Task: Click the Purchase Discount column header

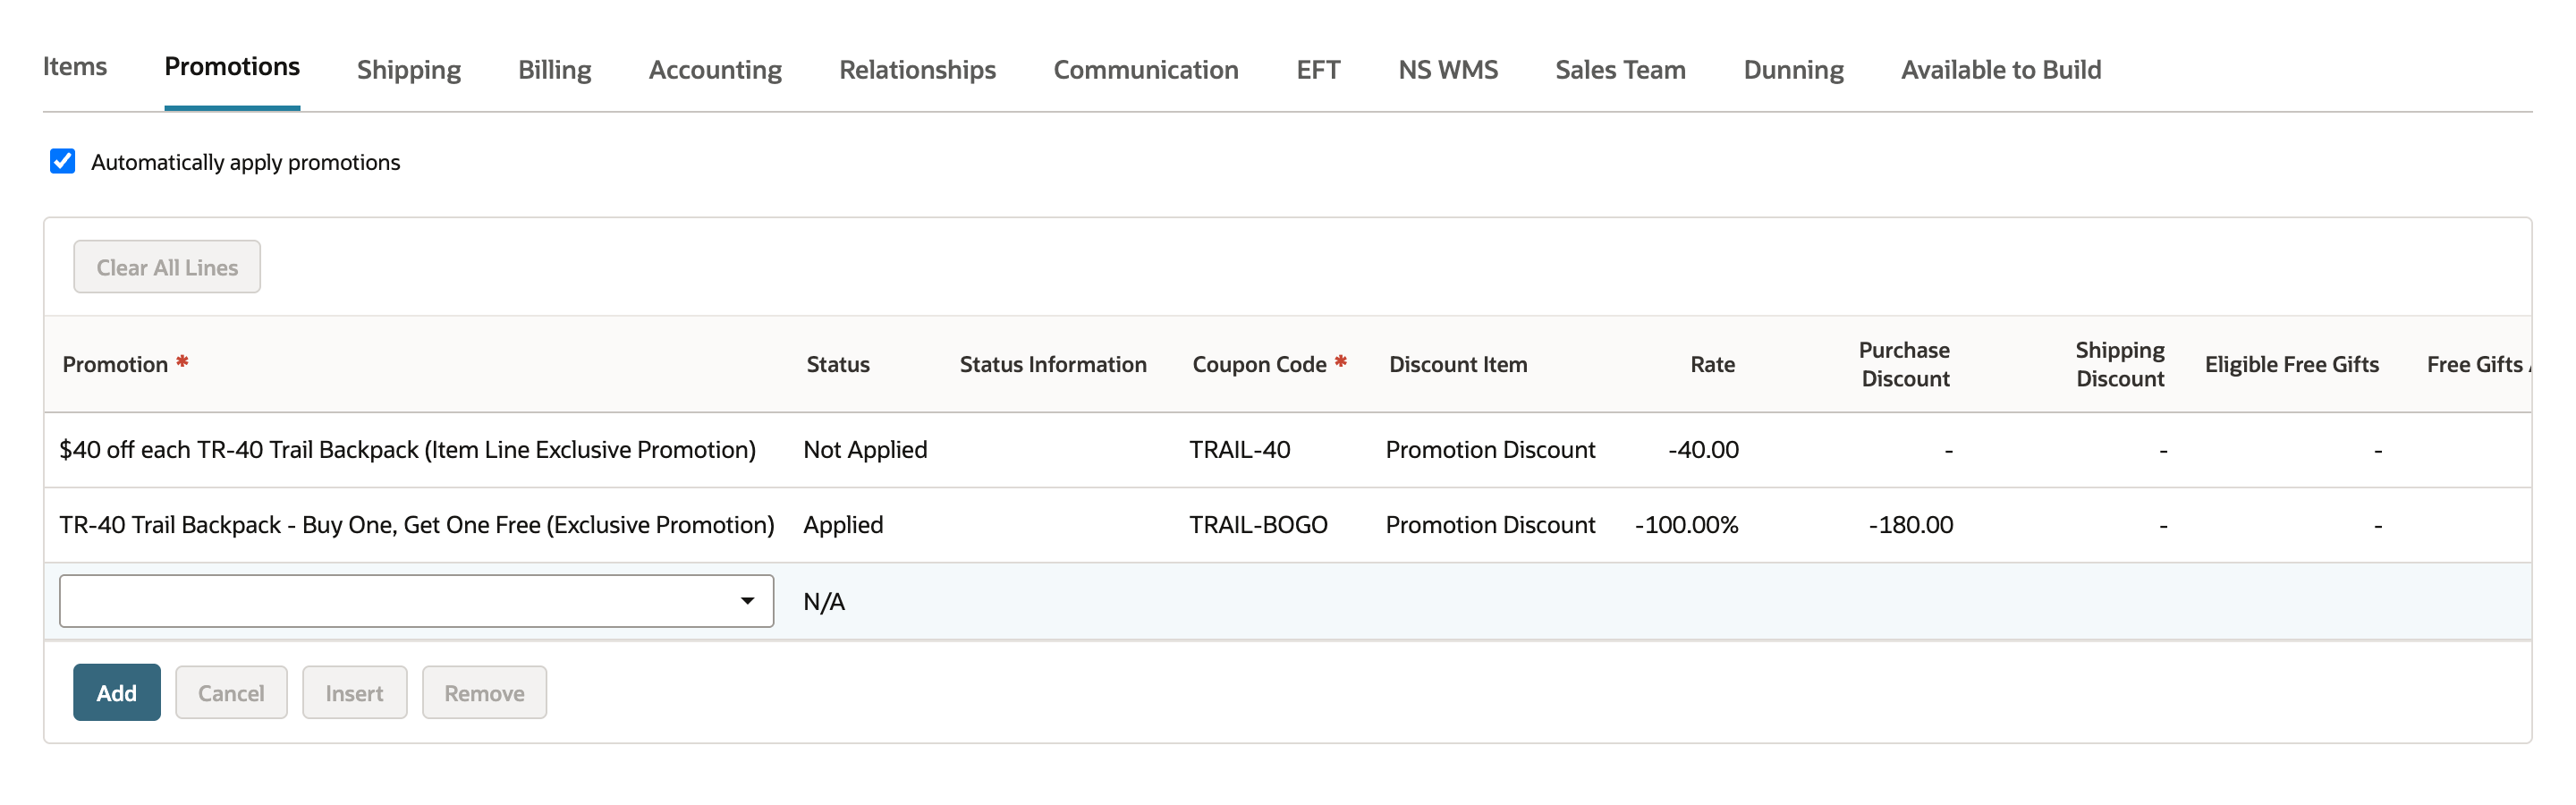Action: (1904, 364)
